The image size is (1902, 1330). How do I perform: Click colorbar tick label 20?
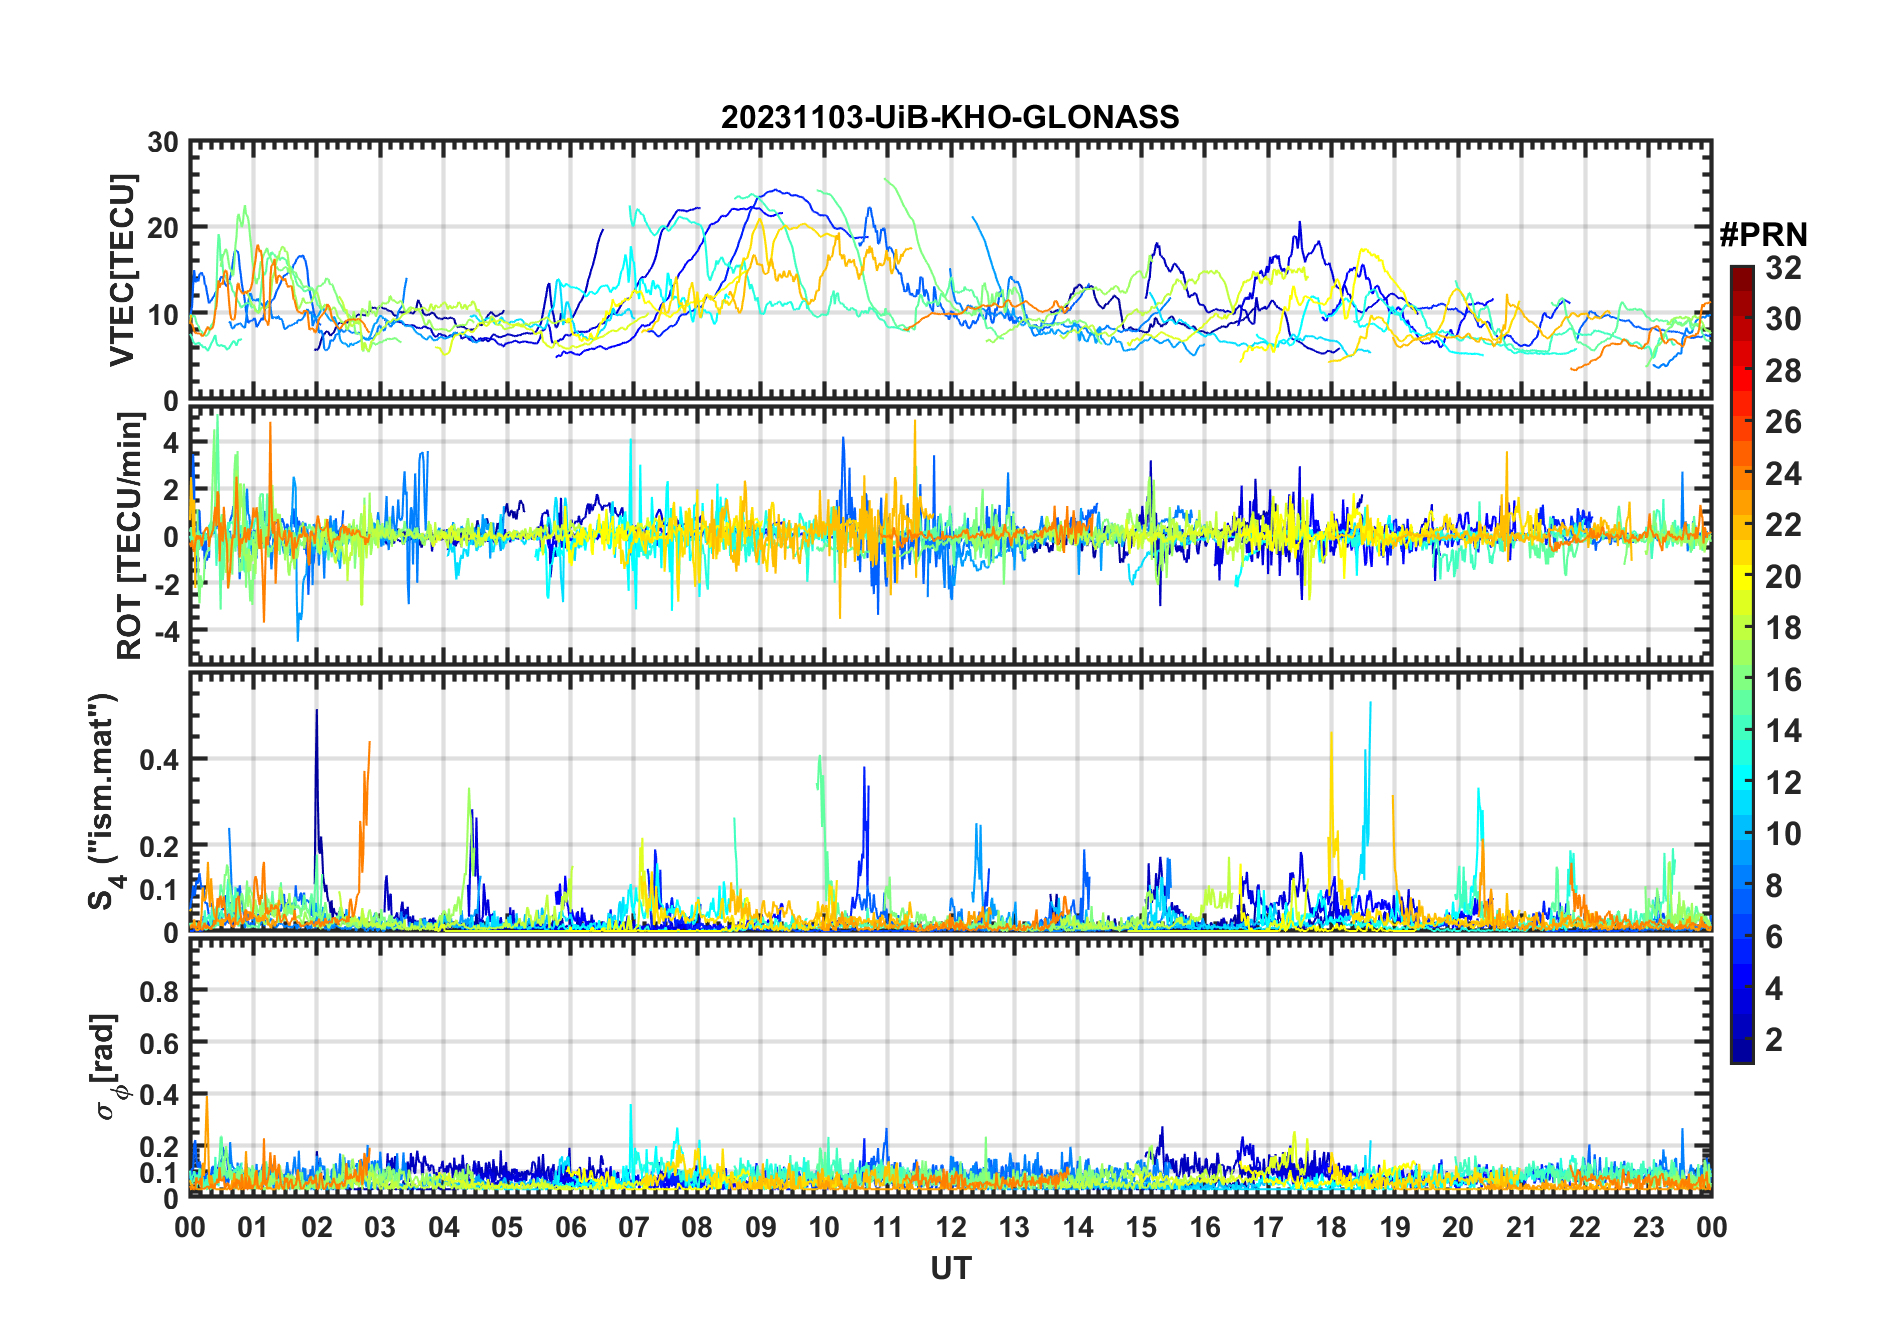1783,577
